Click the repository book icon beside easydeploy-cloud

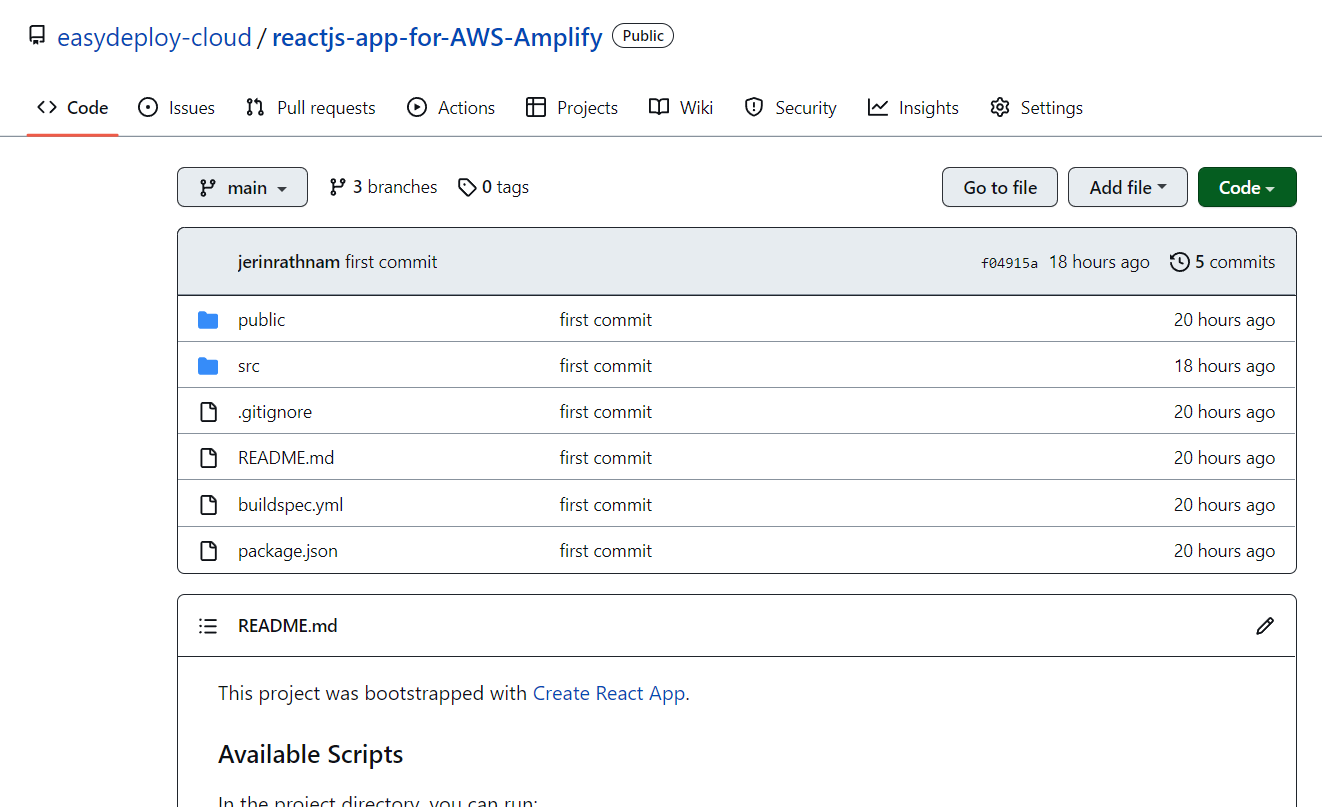(37, 37)
